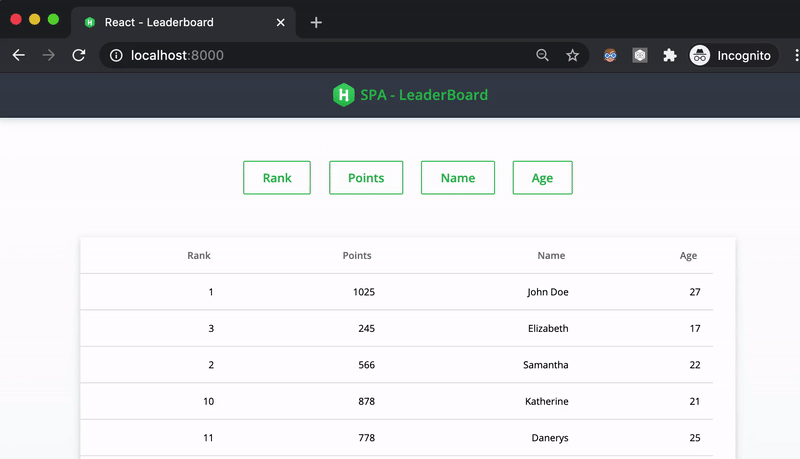Click the localhost:8000 address bar
The image size is (800, 459).
coord(330,56)
